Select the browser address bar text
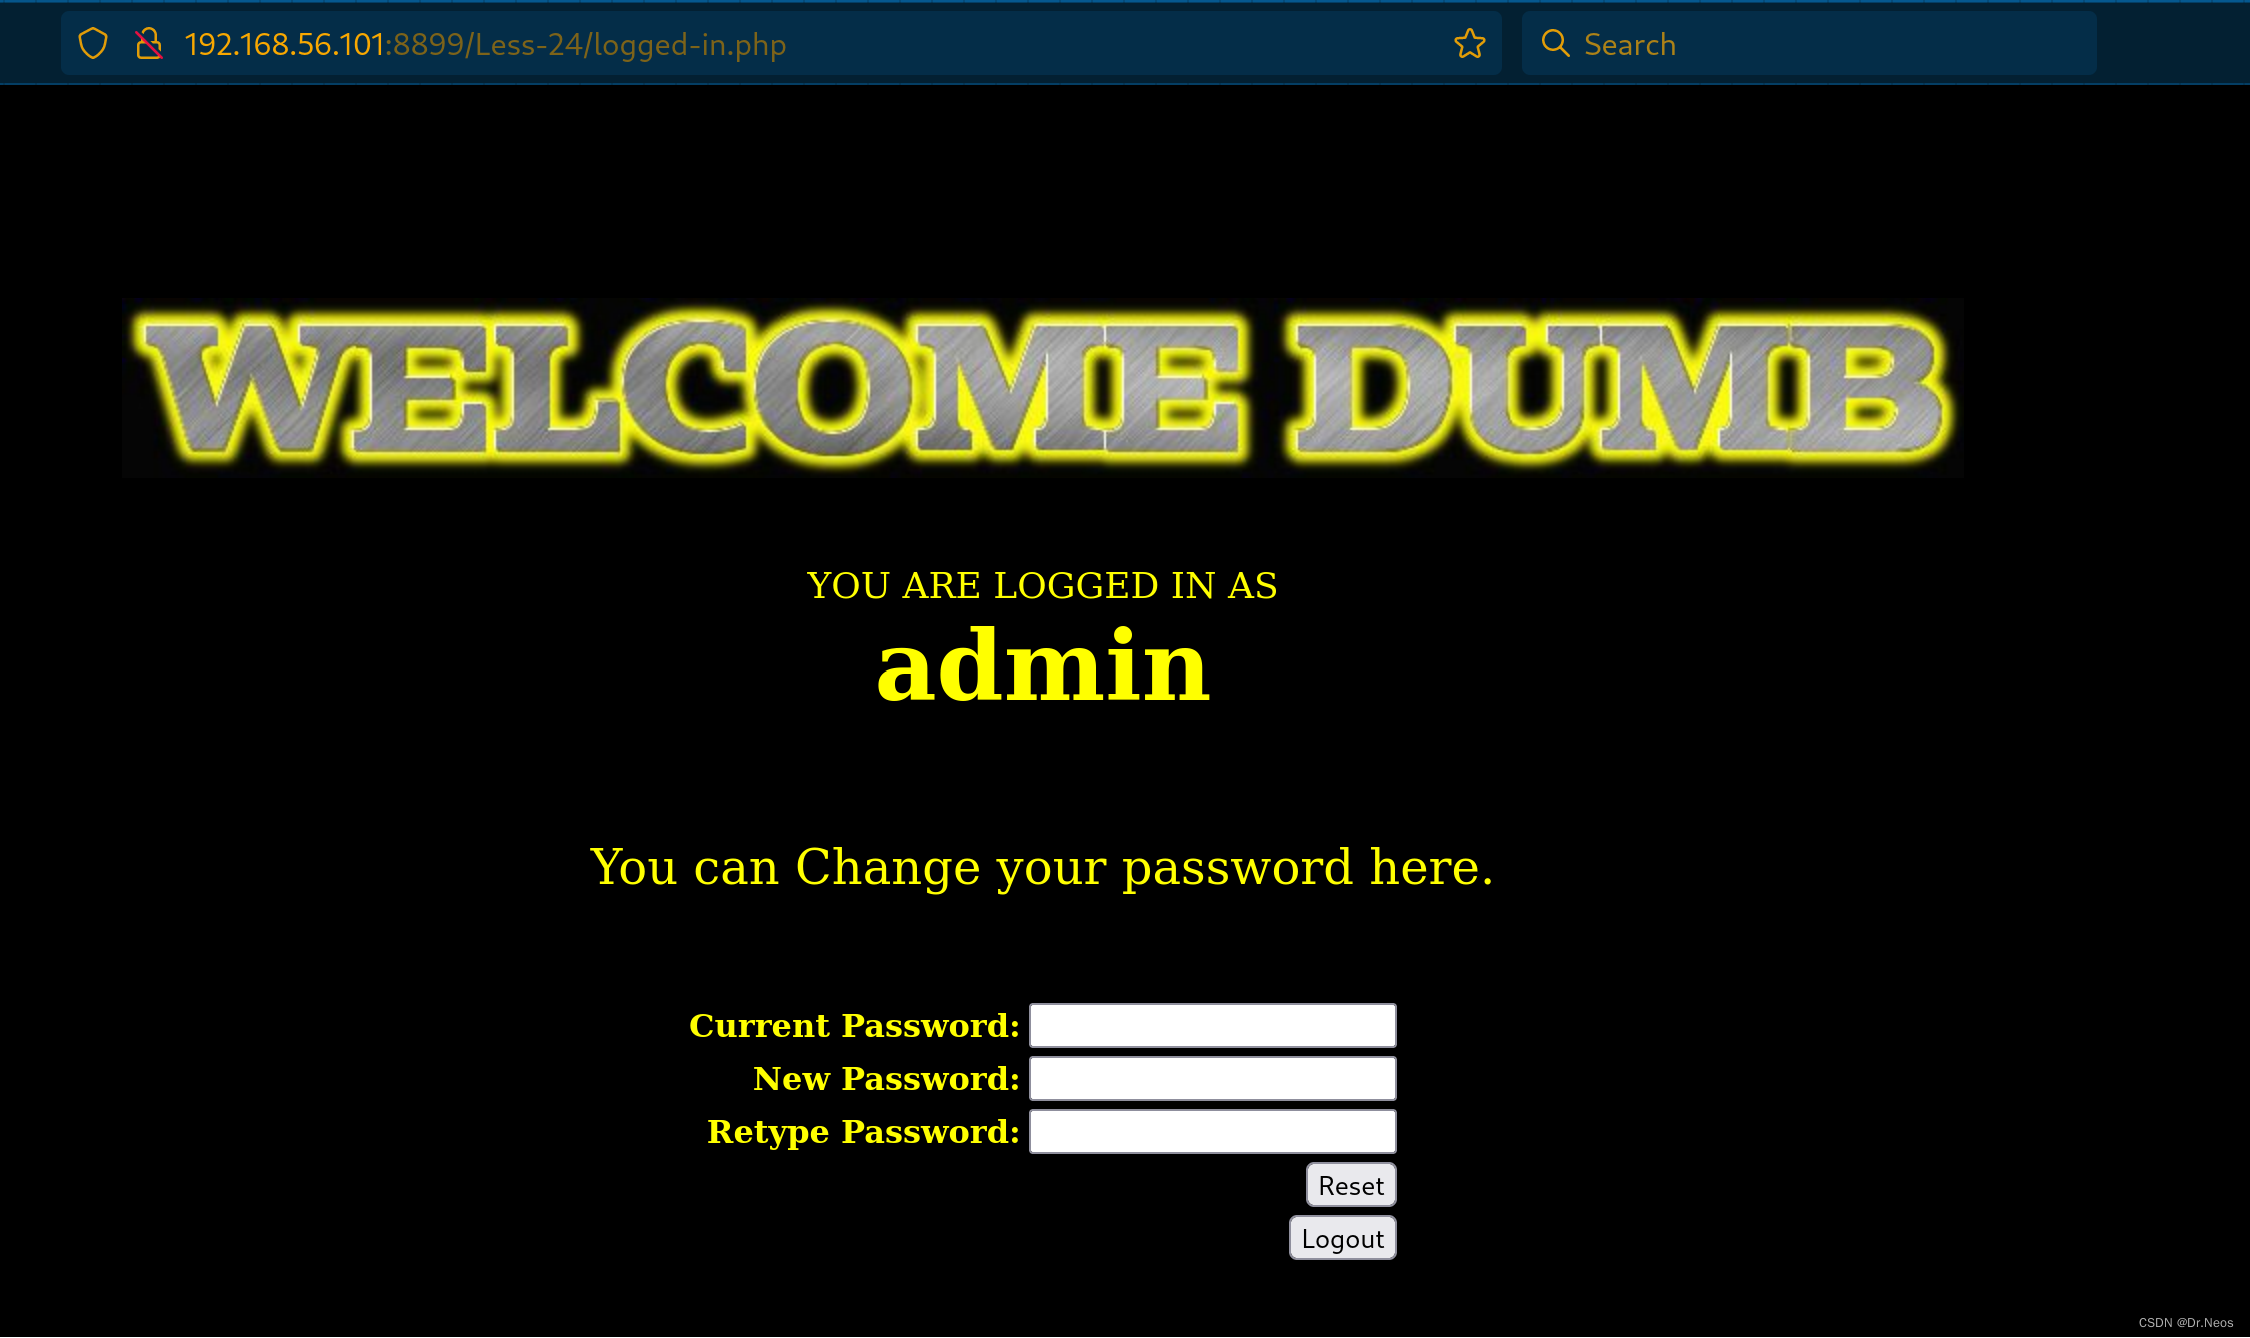2250x1338 pixels. [486, 43]
